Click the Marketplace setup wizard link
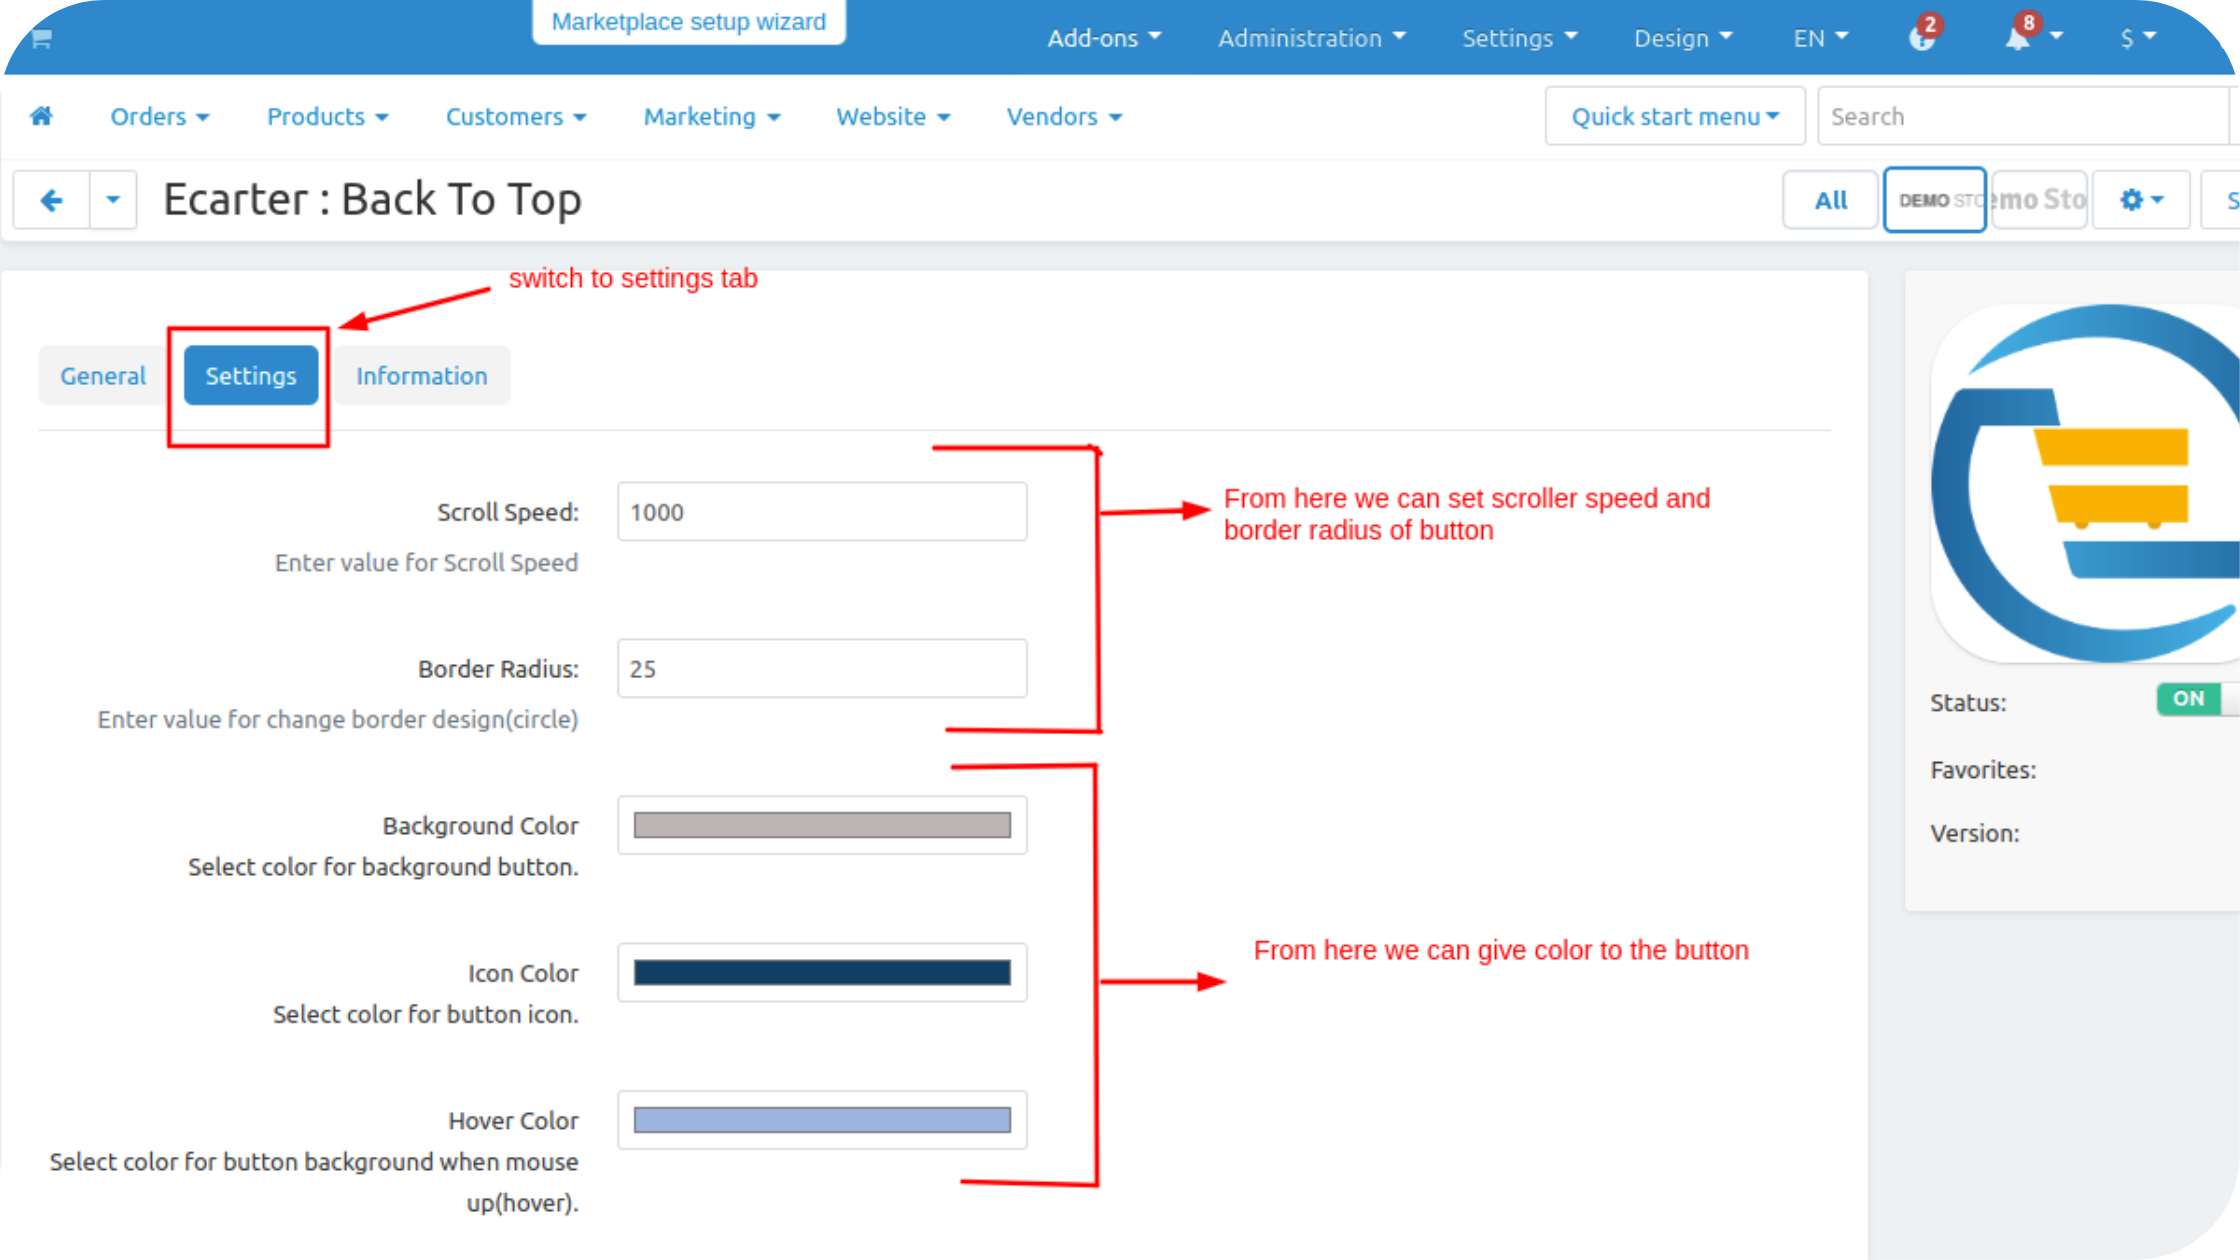The height and width of the screenshot is (1260, 2240). [x=688, y=22]
